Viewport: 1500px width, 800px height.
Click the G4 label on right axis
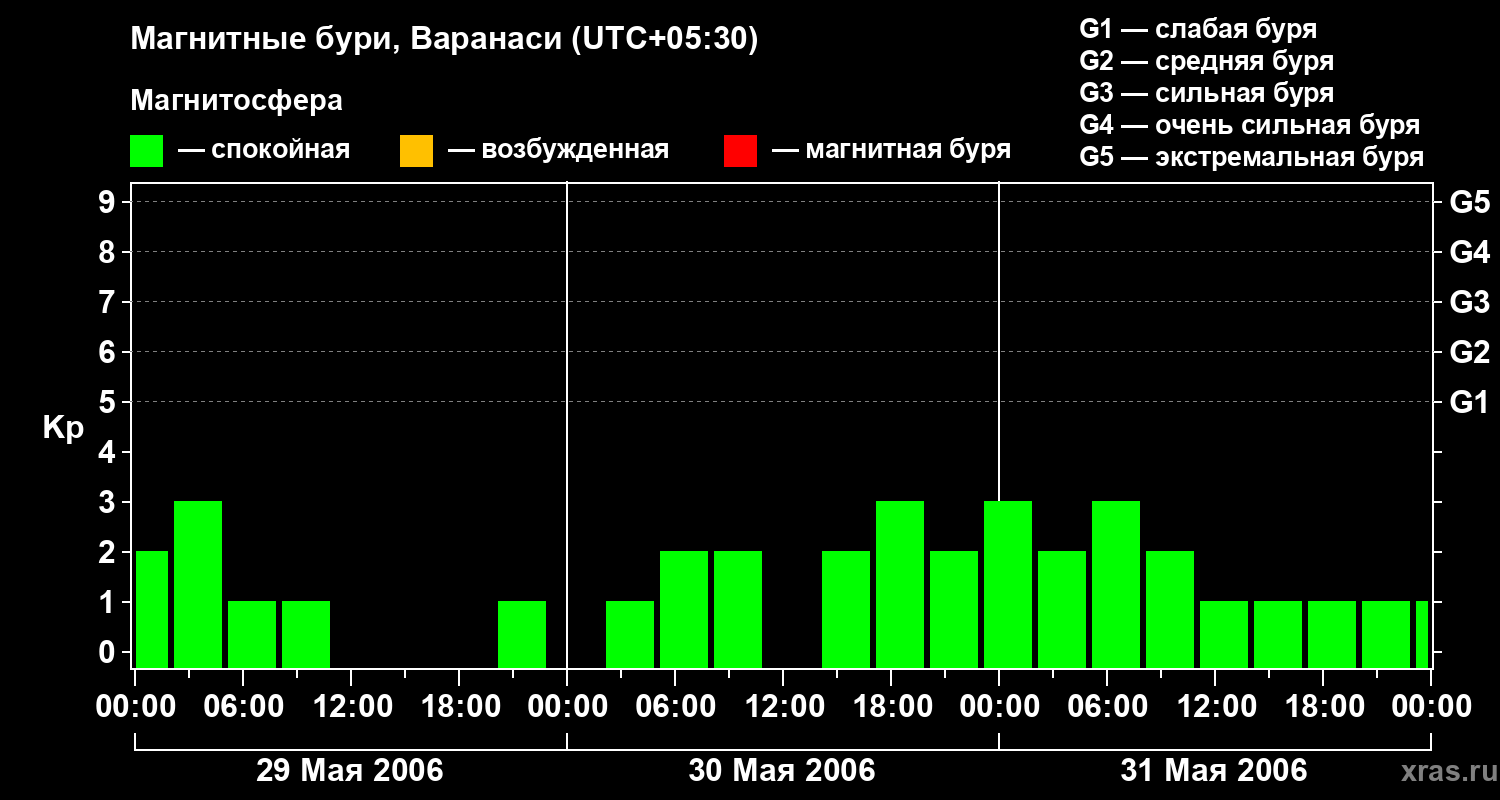[x=1470, y=252]
